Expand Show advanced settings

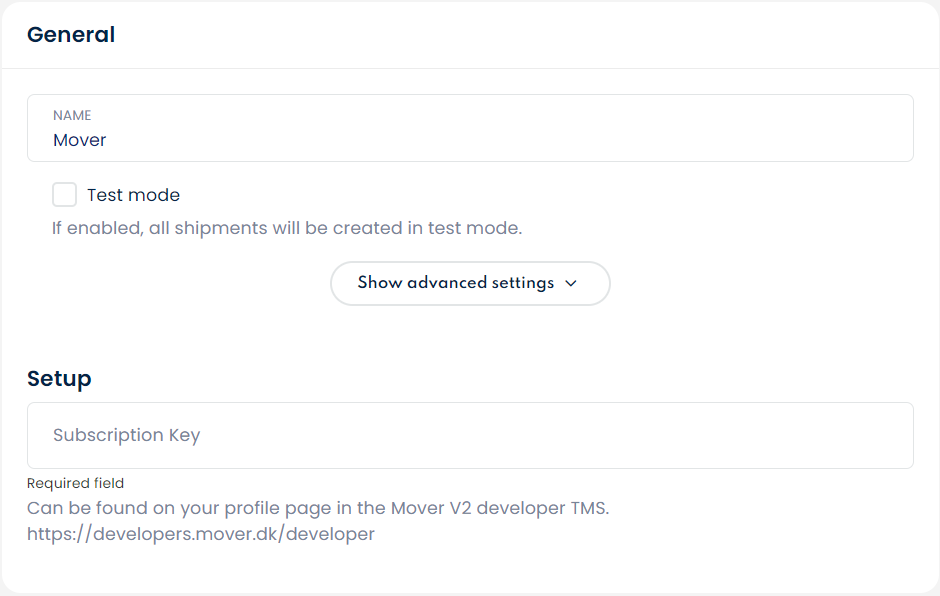pyautogui.click(x=469, y=283)
